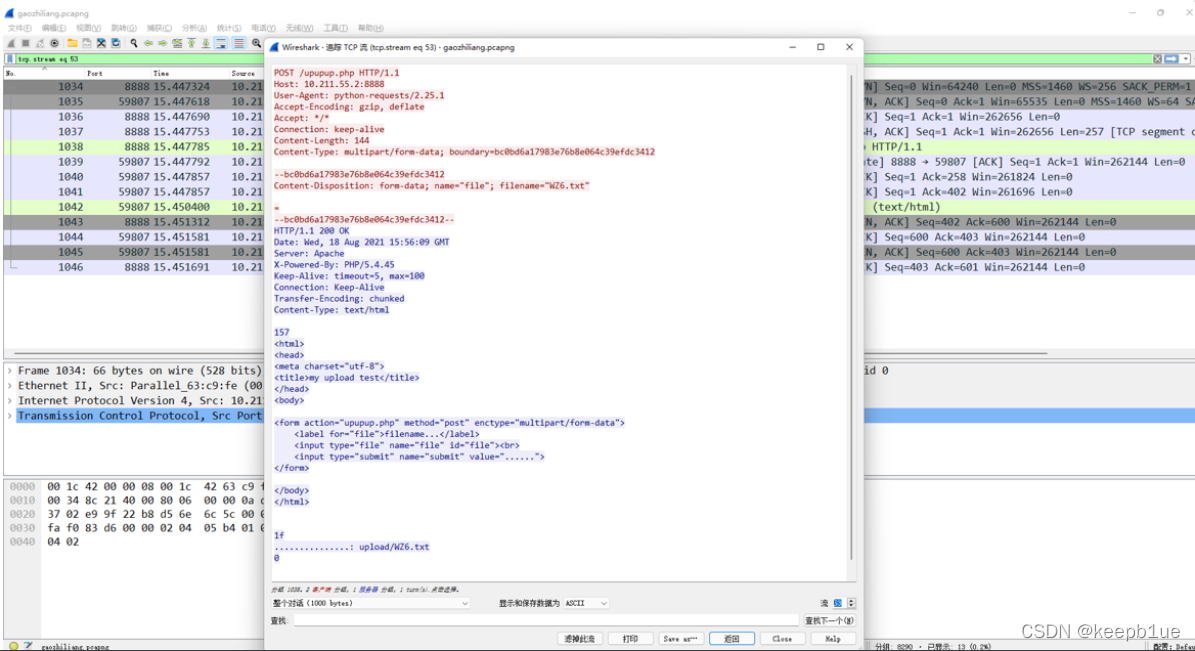Viewport: 1195px width, 651px height.
Task: Maximize the TCP stream dialog window
Action: tap(821, 47)
